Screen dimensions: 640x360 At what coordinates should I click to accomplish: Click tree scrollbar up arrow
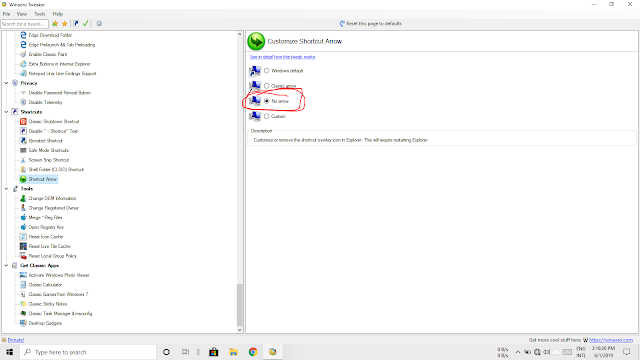click(x=240, y=34)
